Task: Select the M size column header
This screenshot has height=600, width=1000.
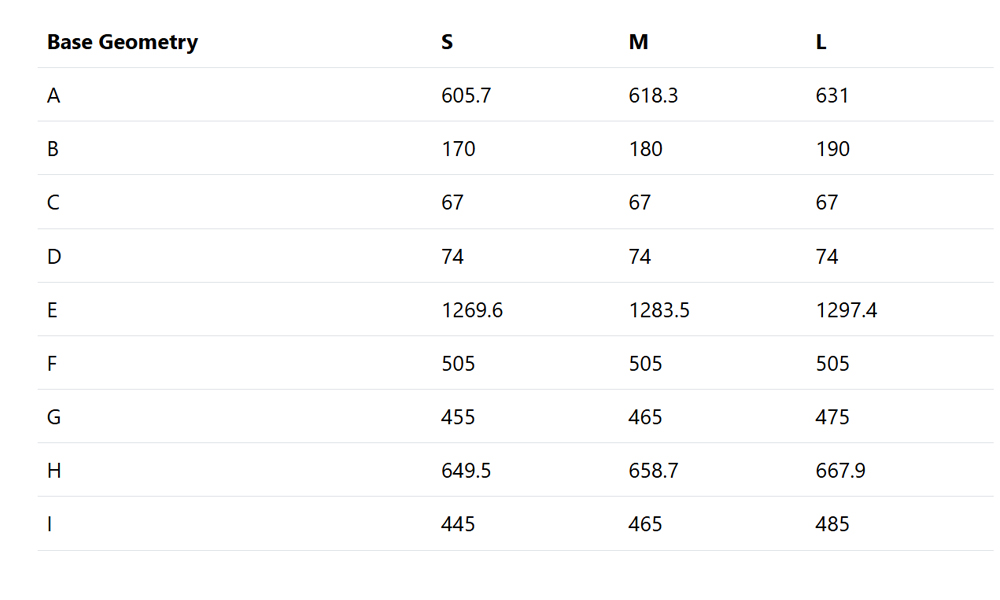Action: [638, 42]
